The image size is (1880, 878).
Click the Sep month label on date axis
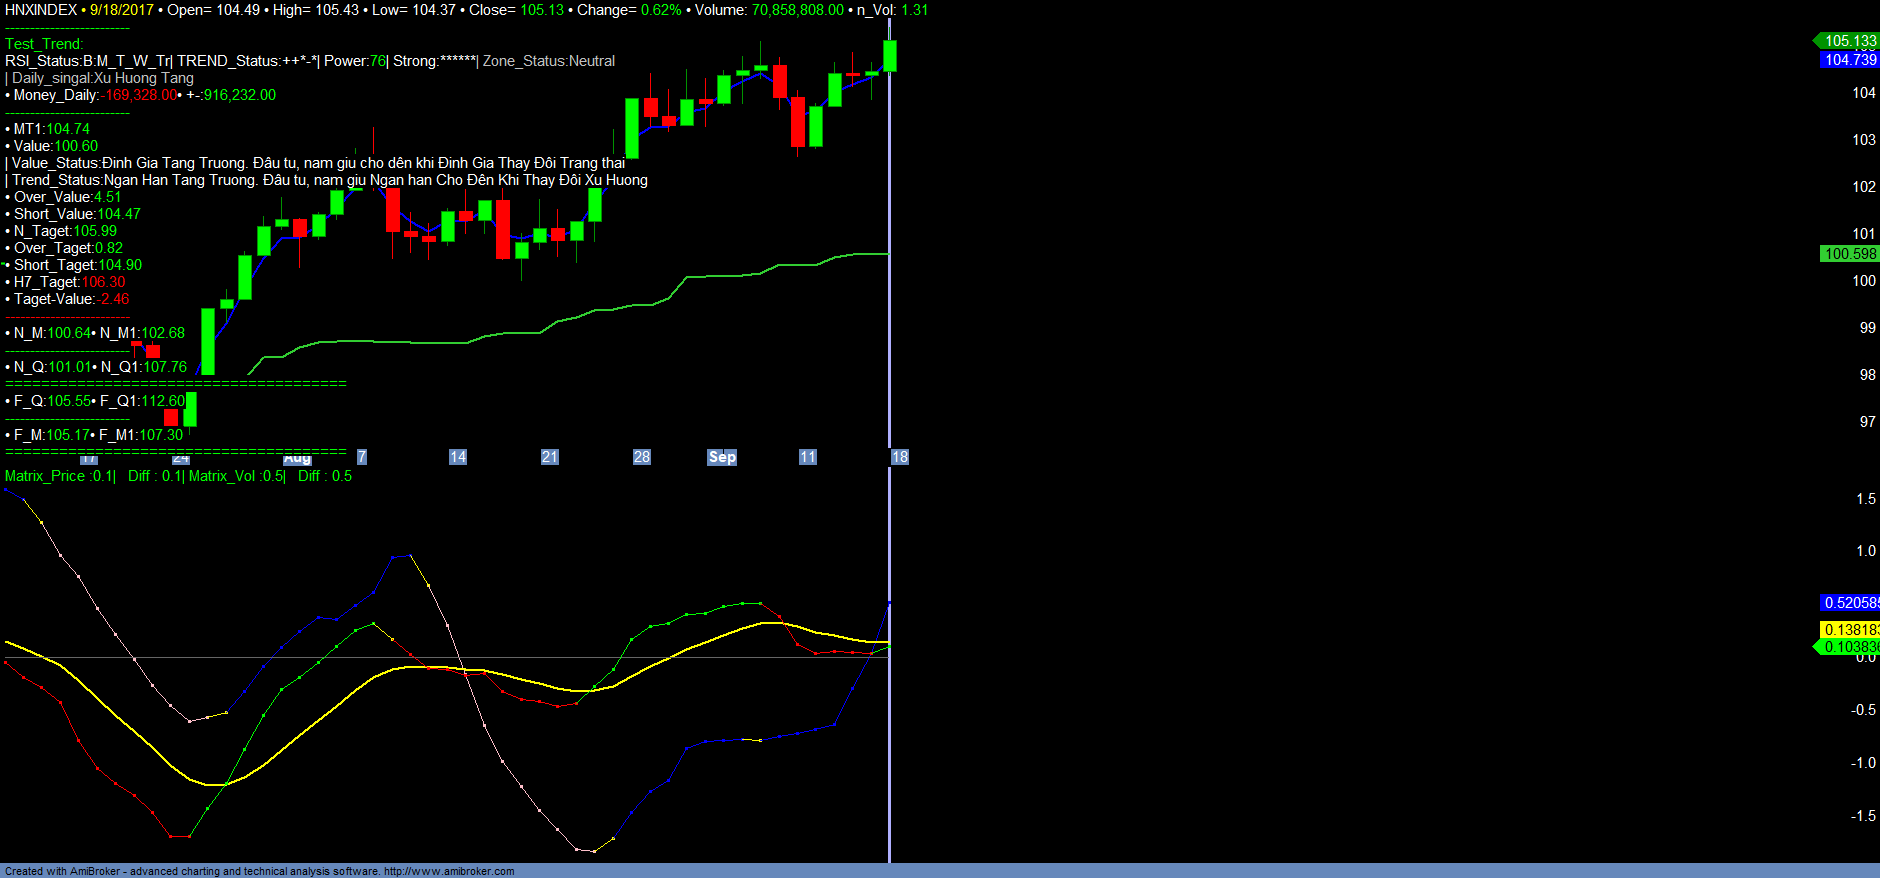722,457
